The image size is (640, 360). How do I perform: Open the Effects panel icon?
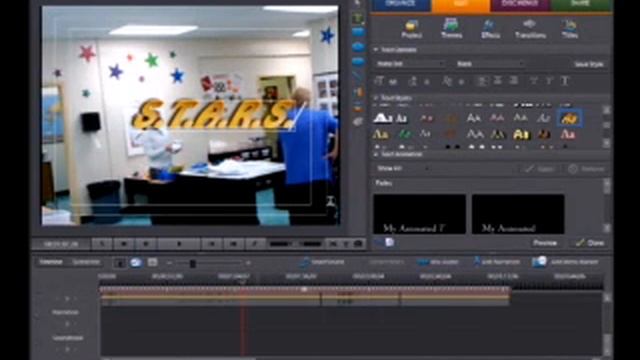pos(490,29)
